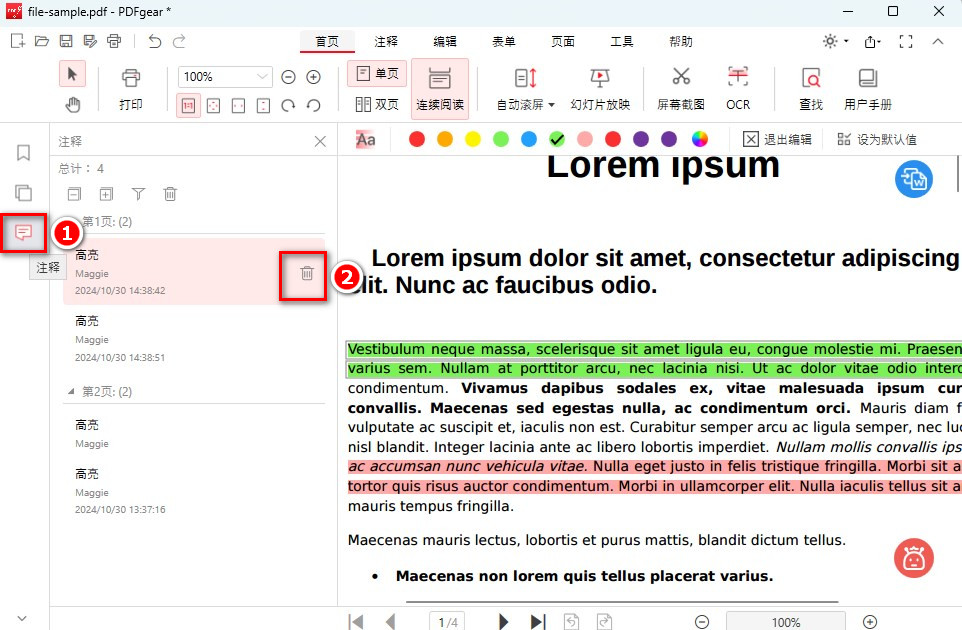
Task: Toggle single page (单页) view mode
Action: tap(377, 73)
